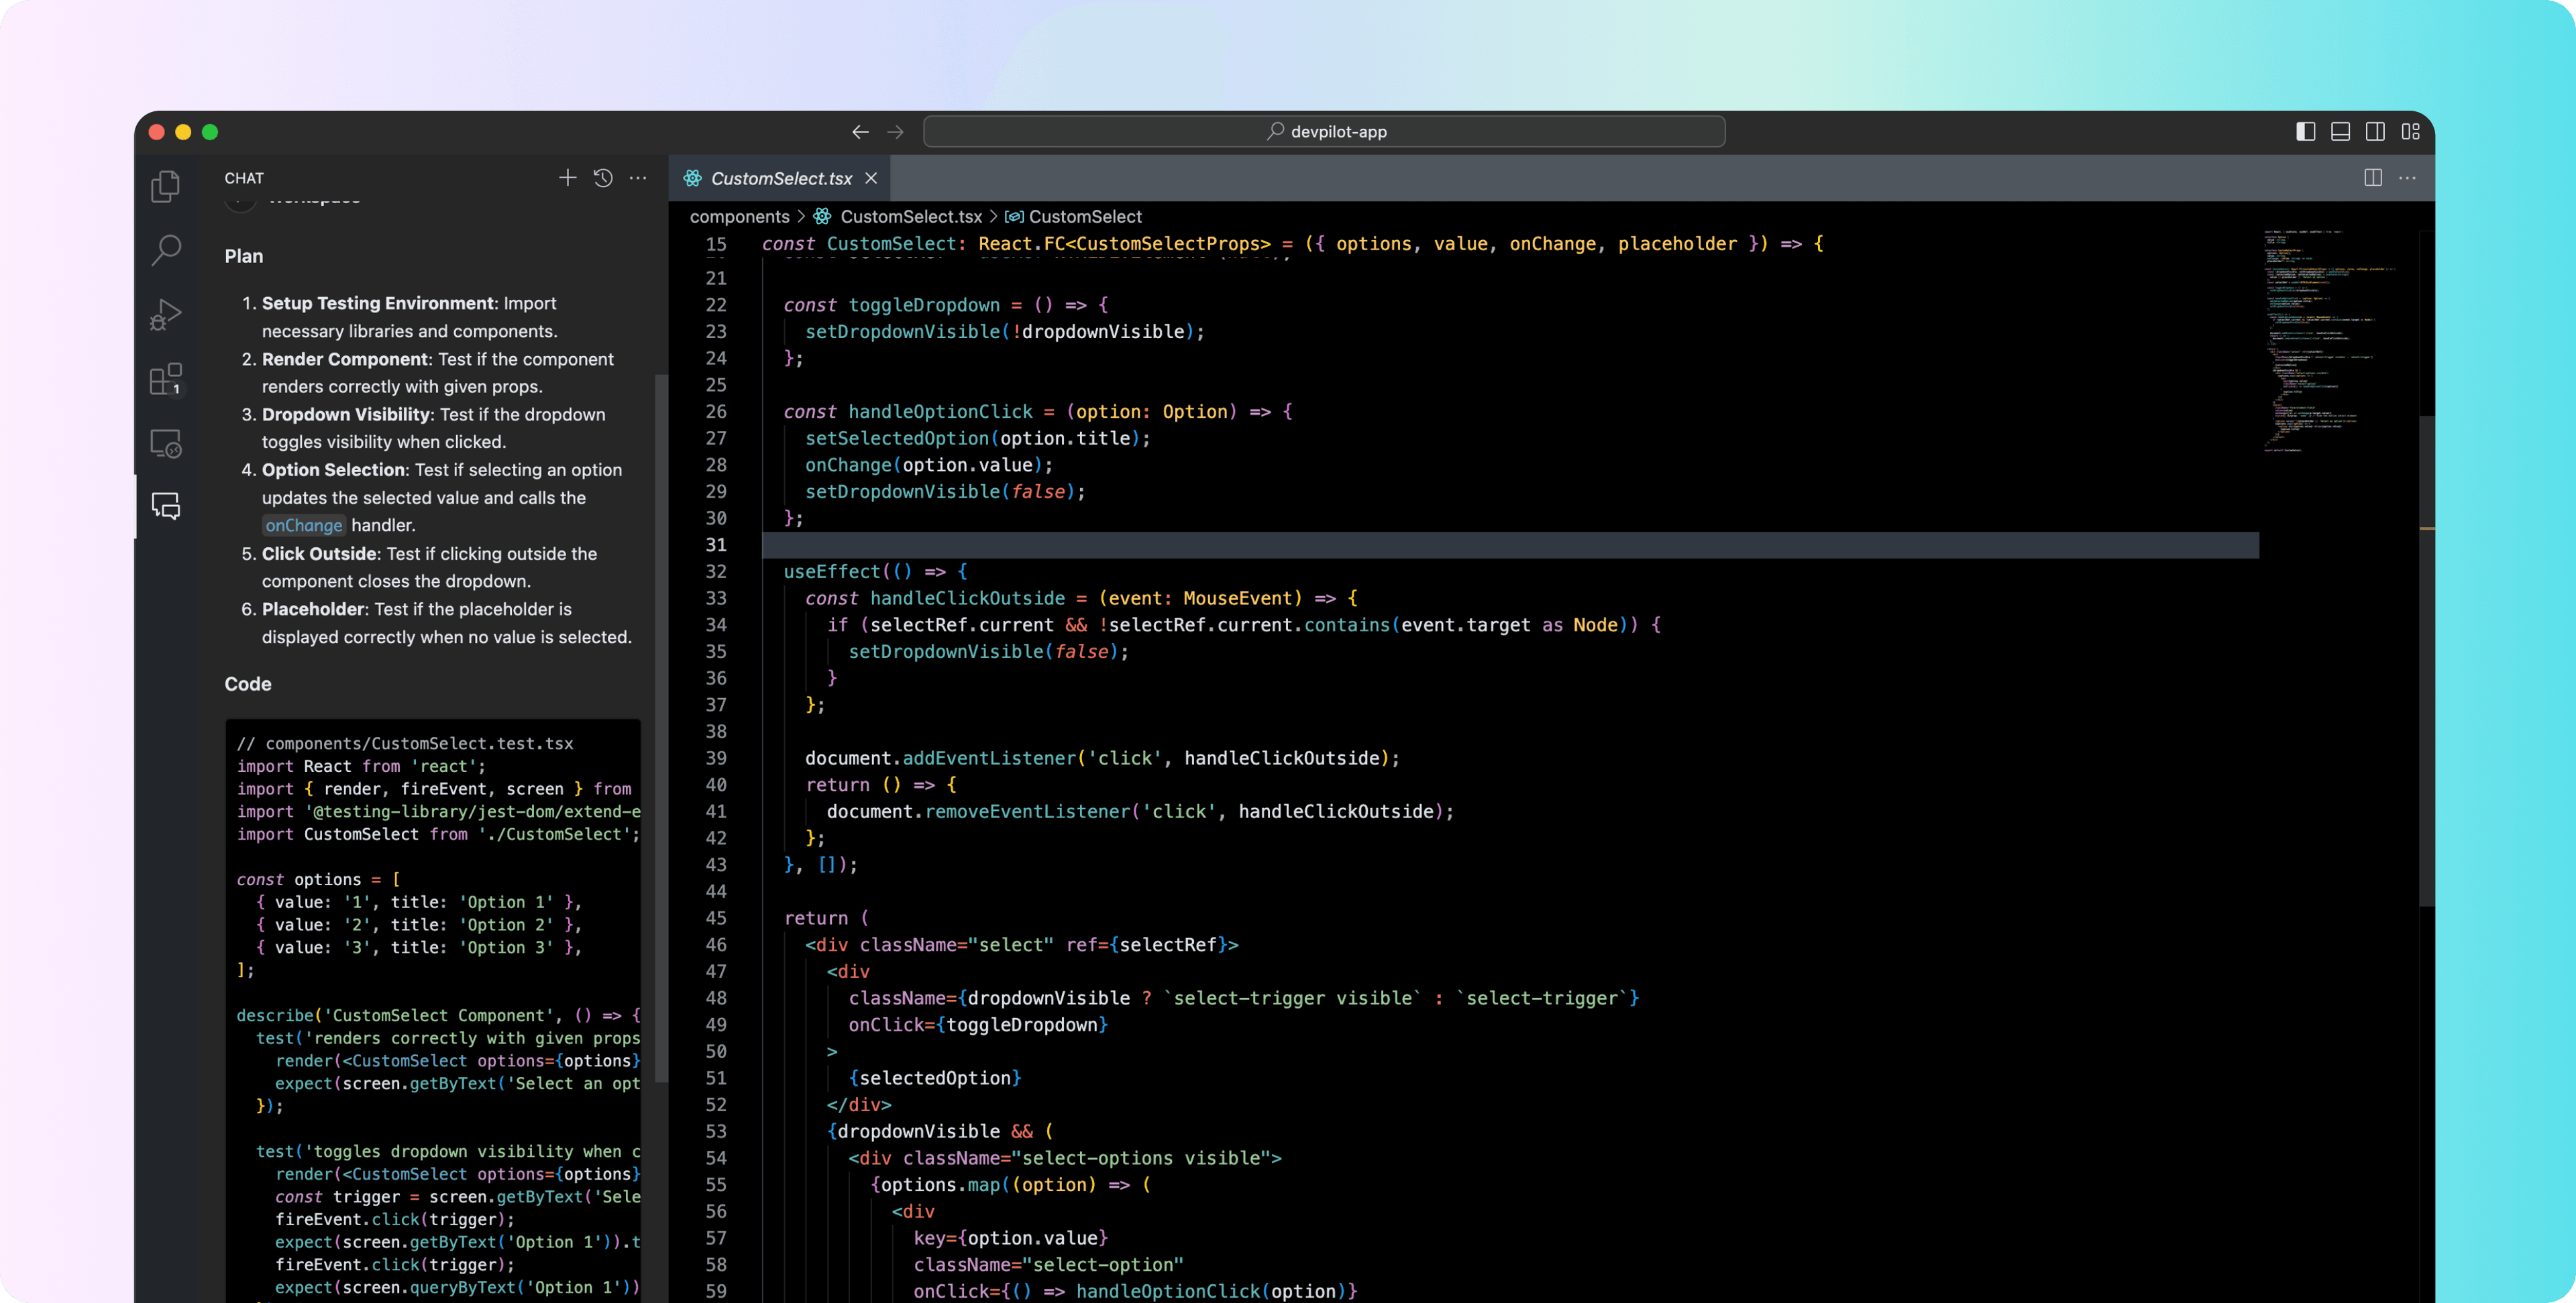2576x1303 pixels.
Task: Click the 'Click Outside' plan step
Action: coord(319,554)
